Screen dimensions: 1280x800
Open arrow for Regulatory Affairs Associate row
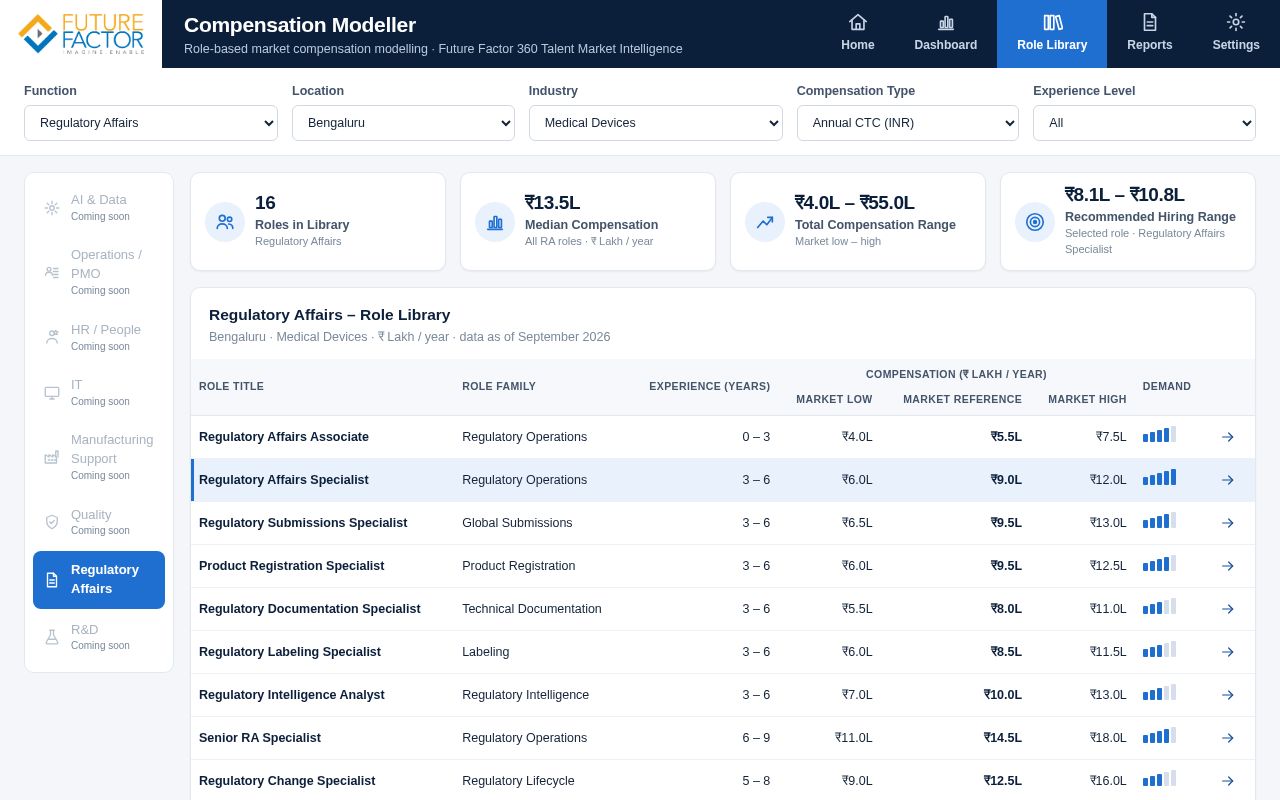pos(1227,437)
